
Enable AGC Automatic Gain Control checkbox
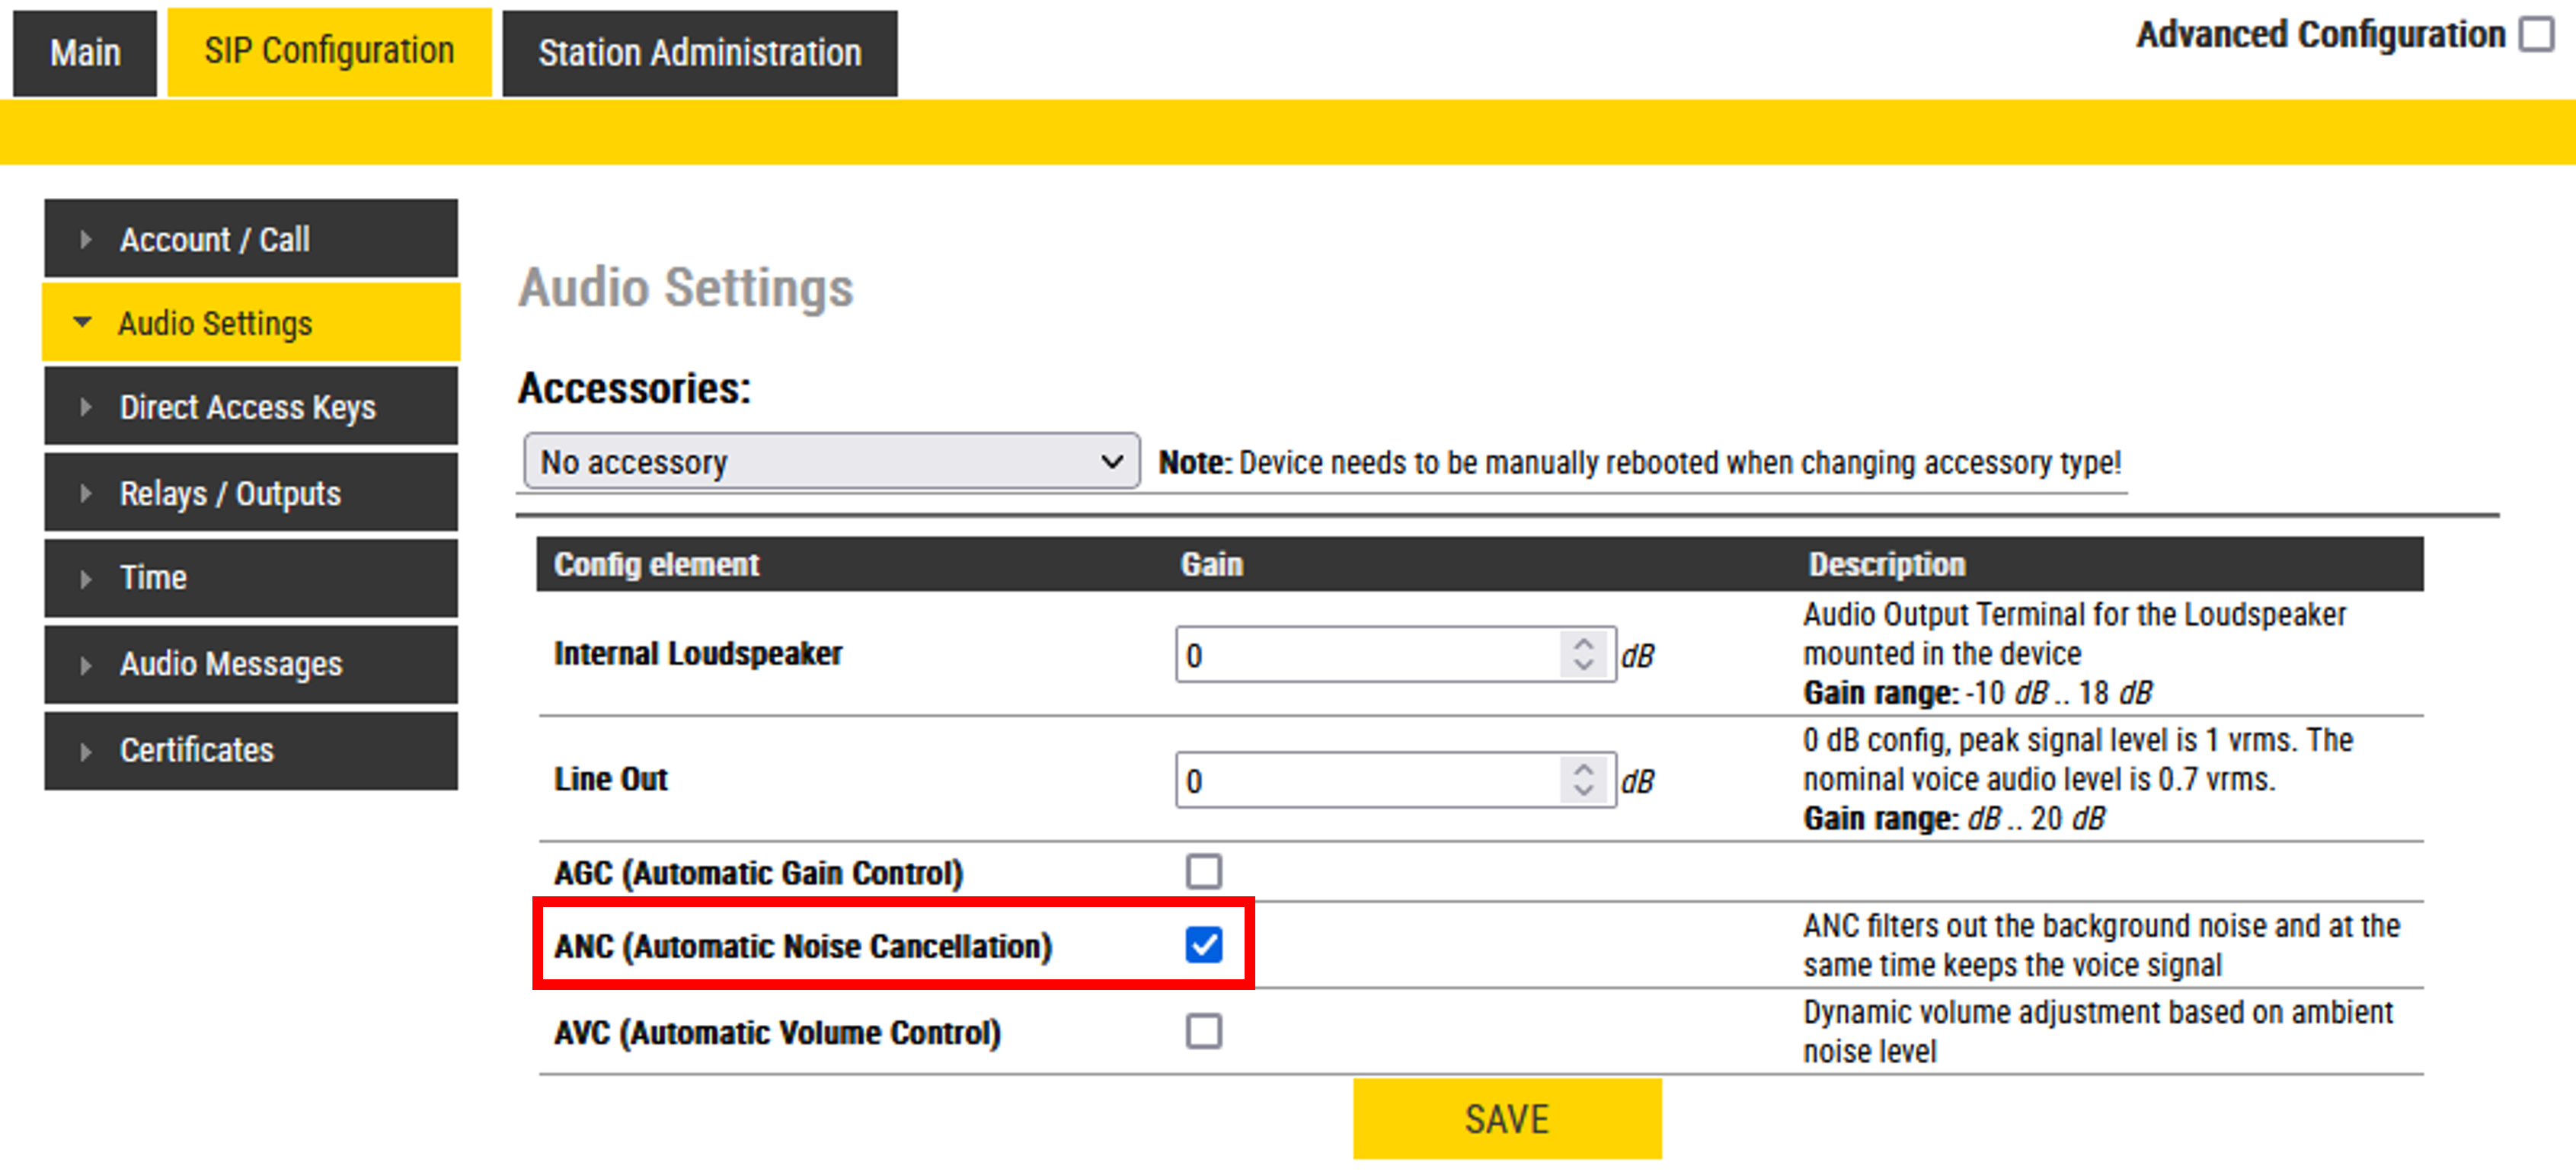(1203, 871)
